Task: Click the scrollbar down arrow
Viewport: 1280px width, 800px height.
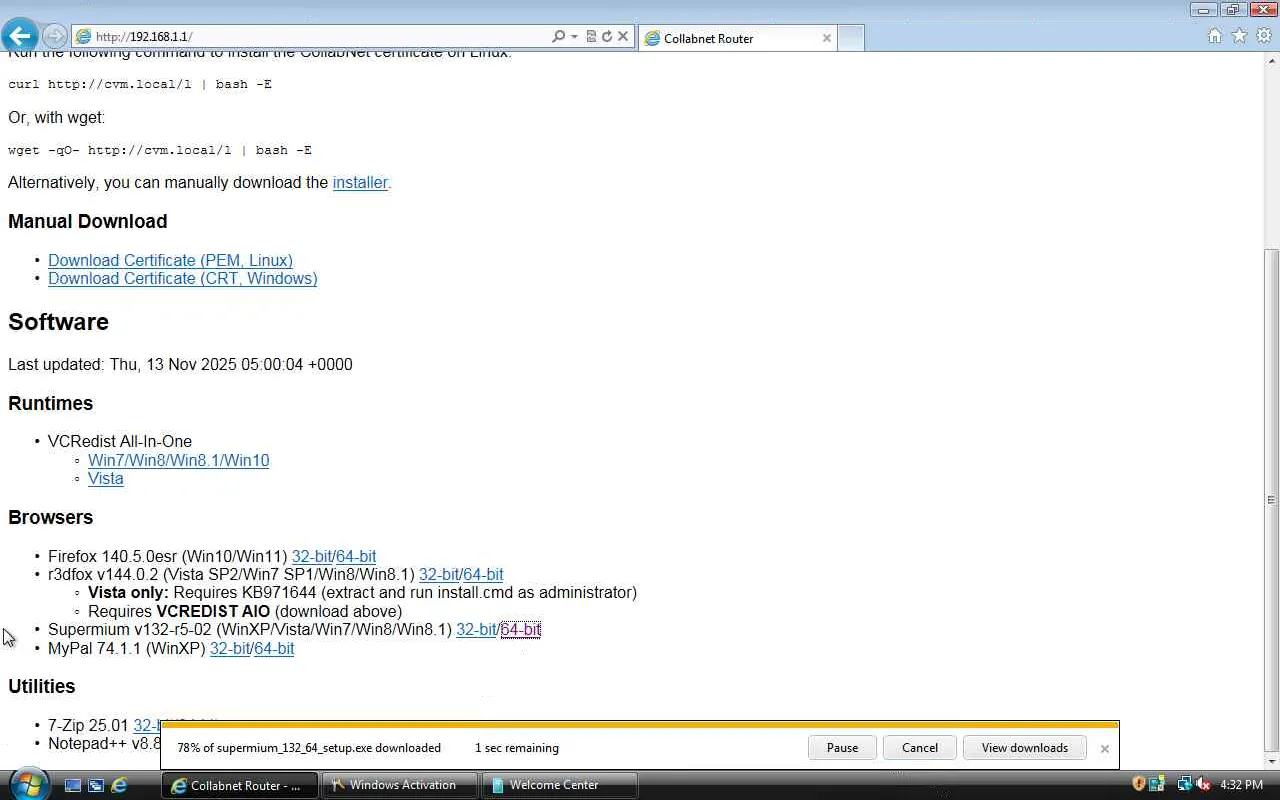Action: tap(1271, 762)
